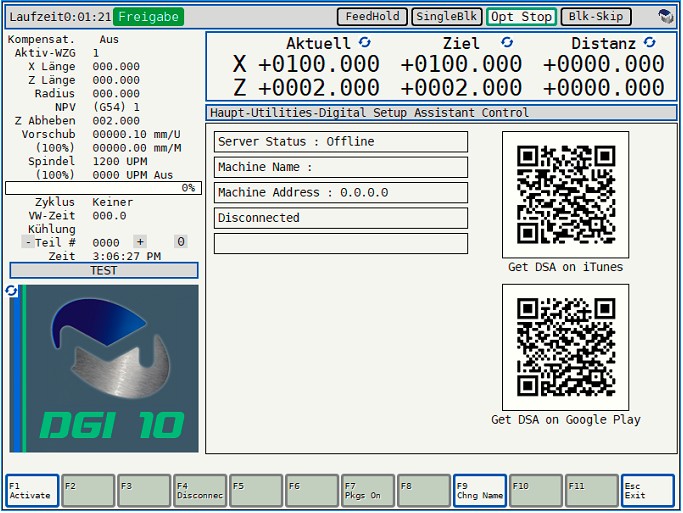
Task: Click the F8 softkey
Action: click(x=423, y=491)
